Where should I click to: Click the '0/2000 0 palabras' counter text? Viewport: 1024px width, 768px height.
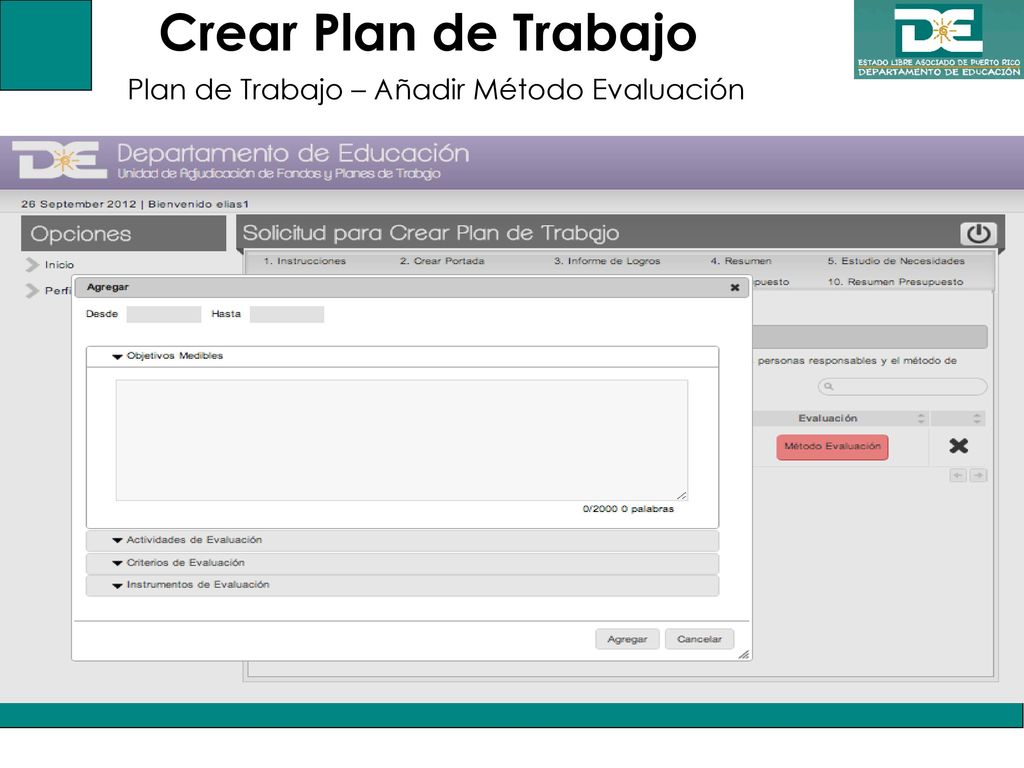pos(628,509)
